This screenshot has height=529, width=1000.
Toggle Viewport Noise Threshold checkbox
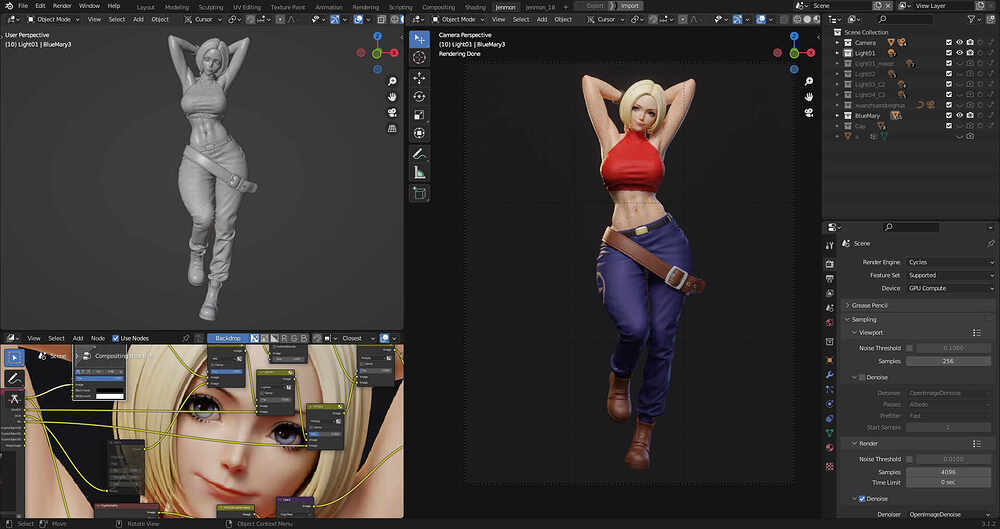point(909,348)
